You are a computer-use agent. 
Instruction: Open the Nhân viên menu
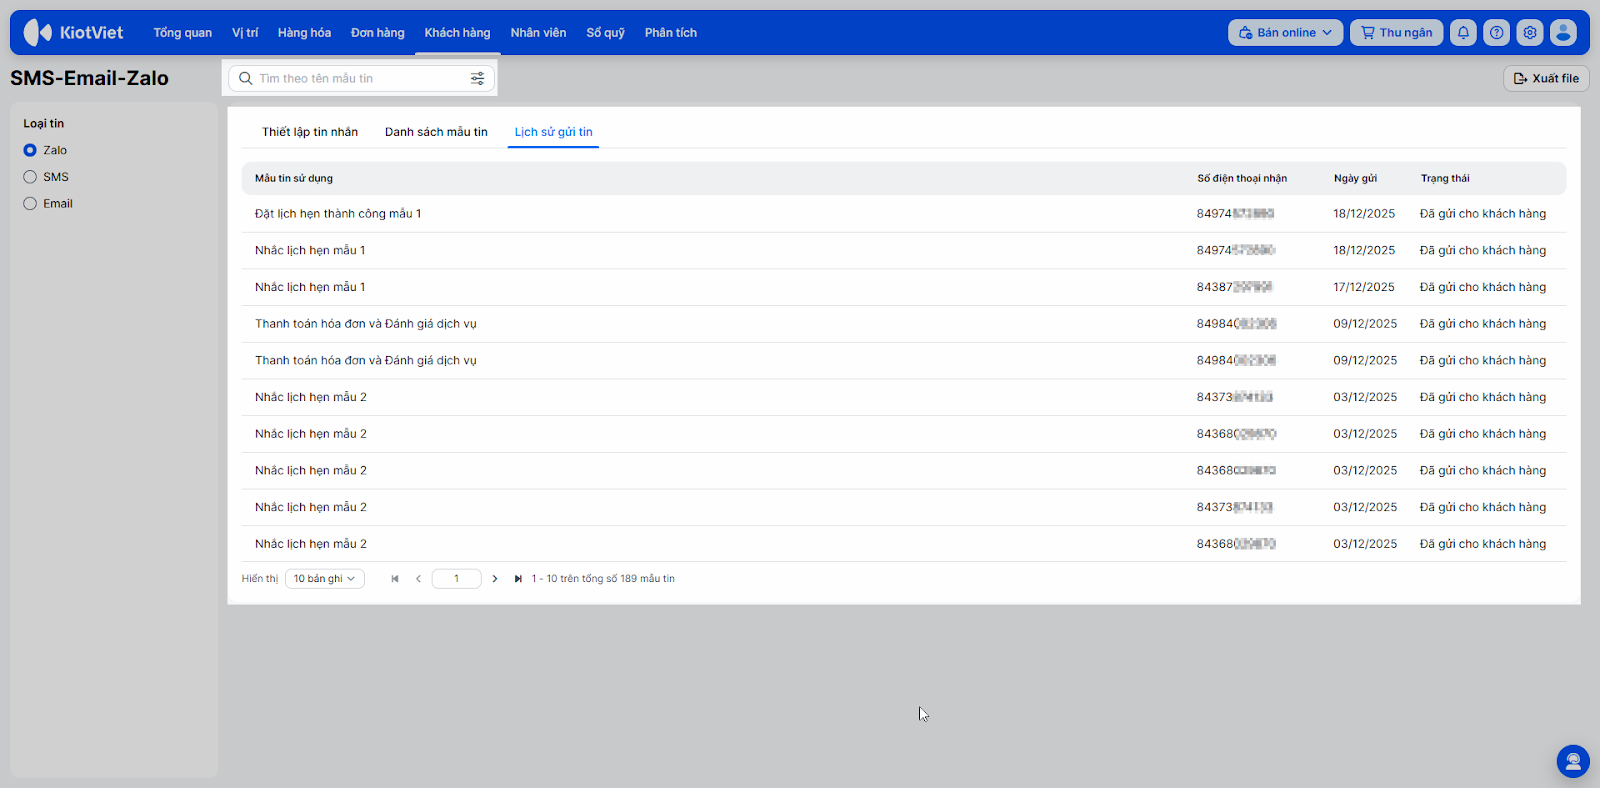coord(538,33)
